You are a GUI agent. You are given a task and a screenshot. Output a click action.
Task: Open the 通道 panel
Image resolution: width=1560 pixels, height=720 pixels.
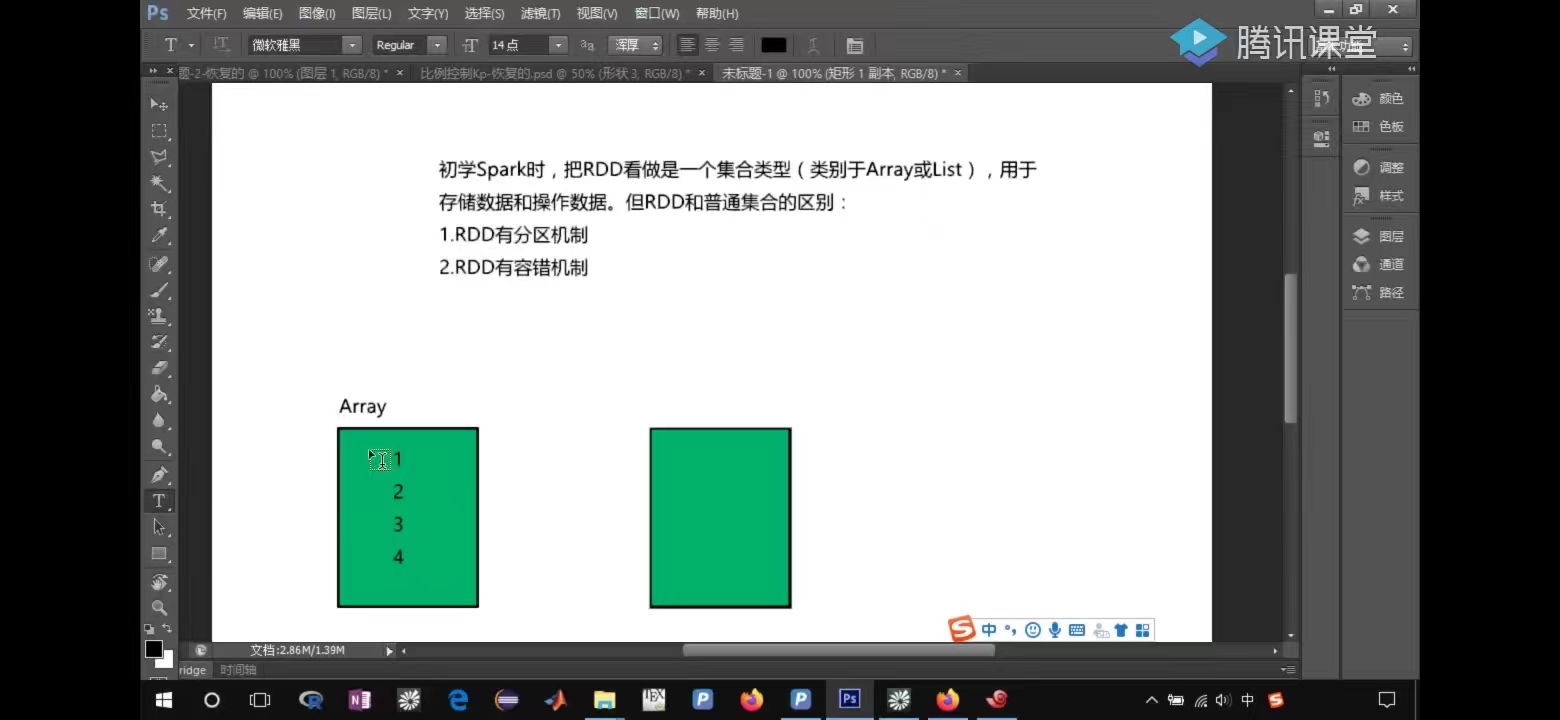click(x=1379, y=265)
